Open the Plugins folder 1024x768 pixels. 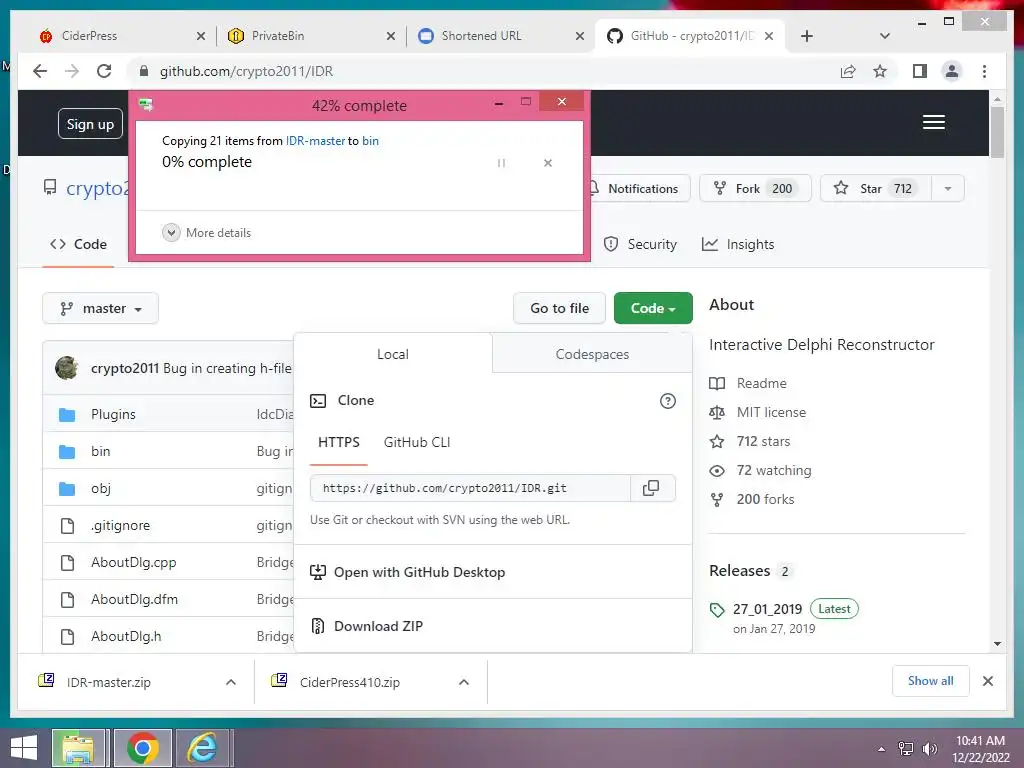click(x=114, y=414)
